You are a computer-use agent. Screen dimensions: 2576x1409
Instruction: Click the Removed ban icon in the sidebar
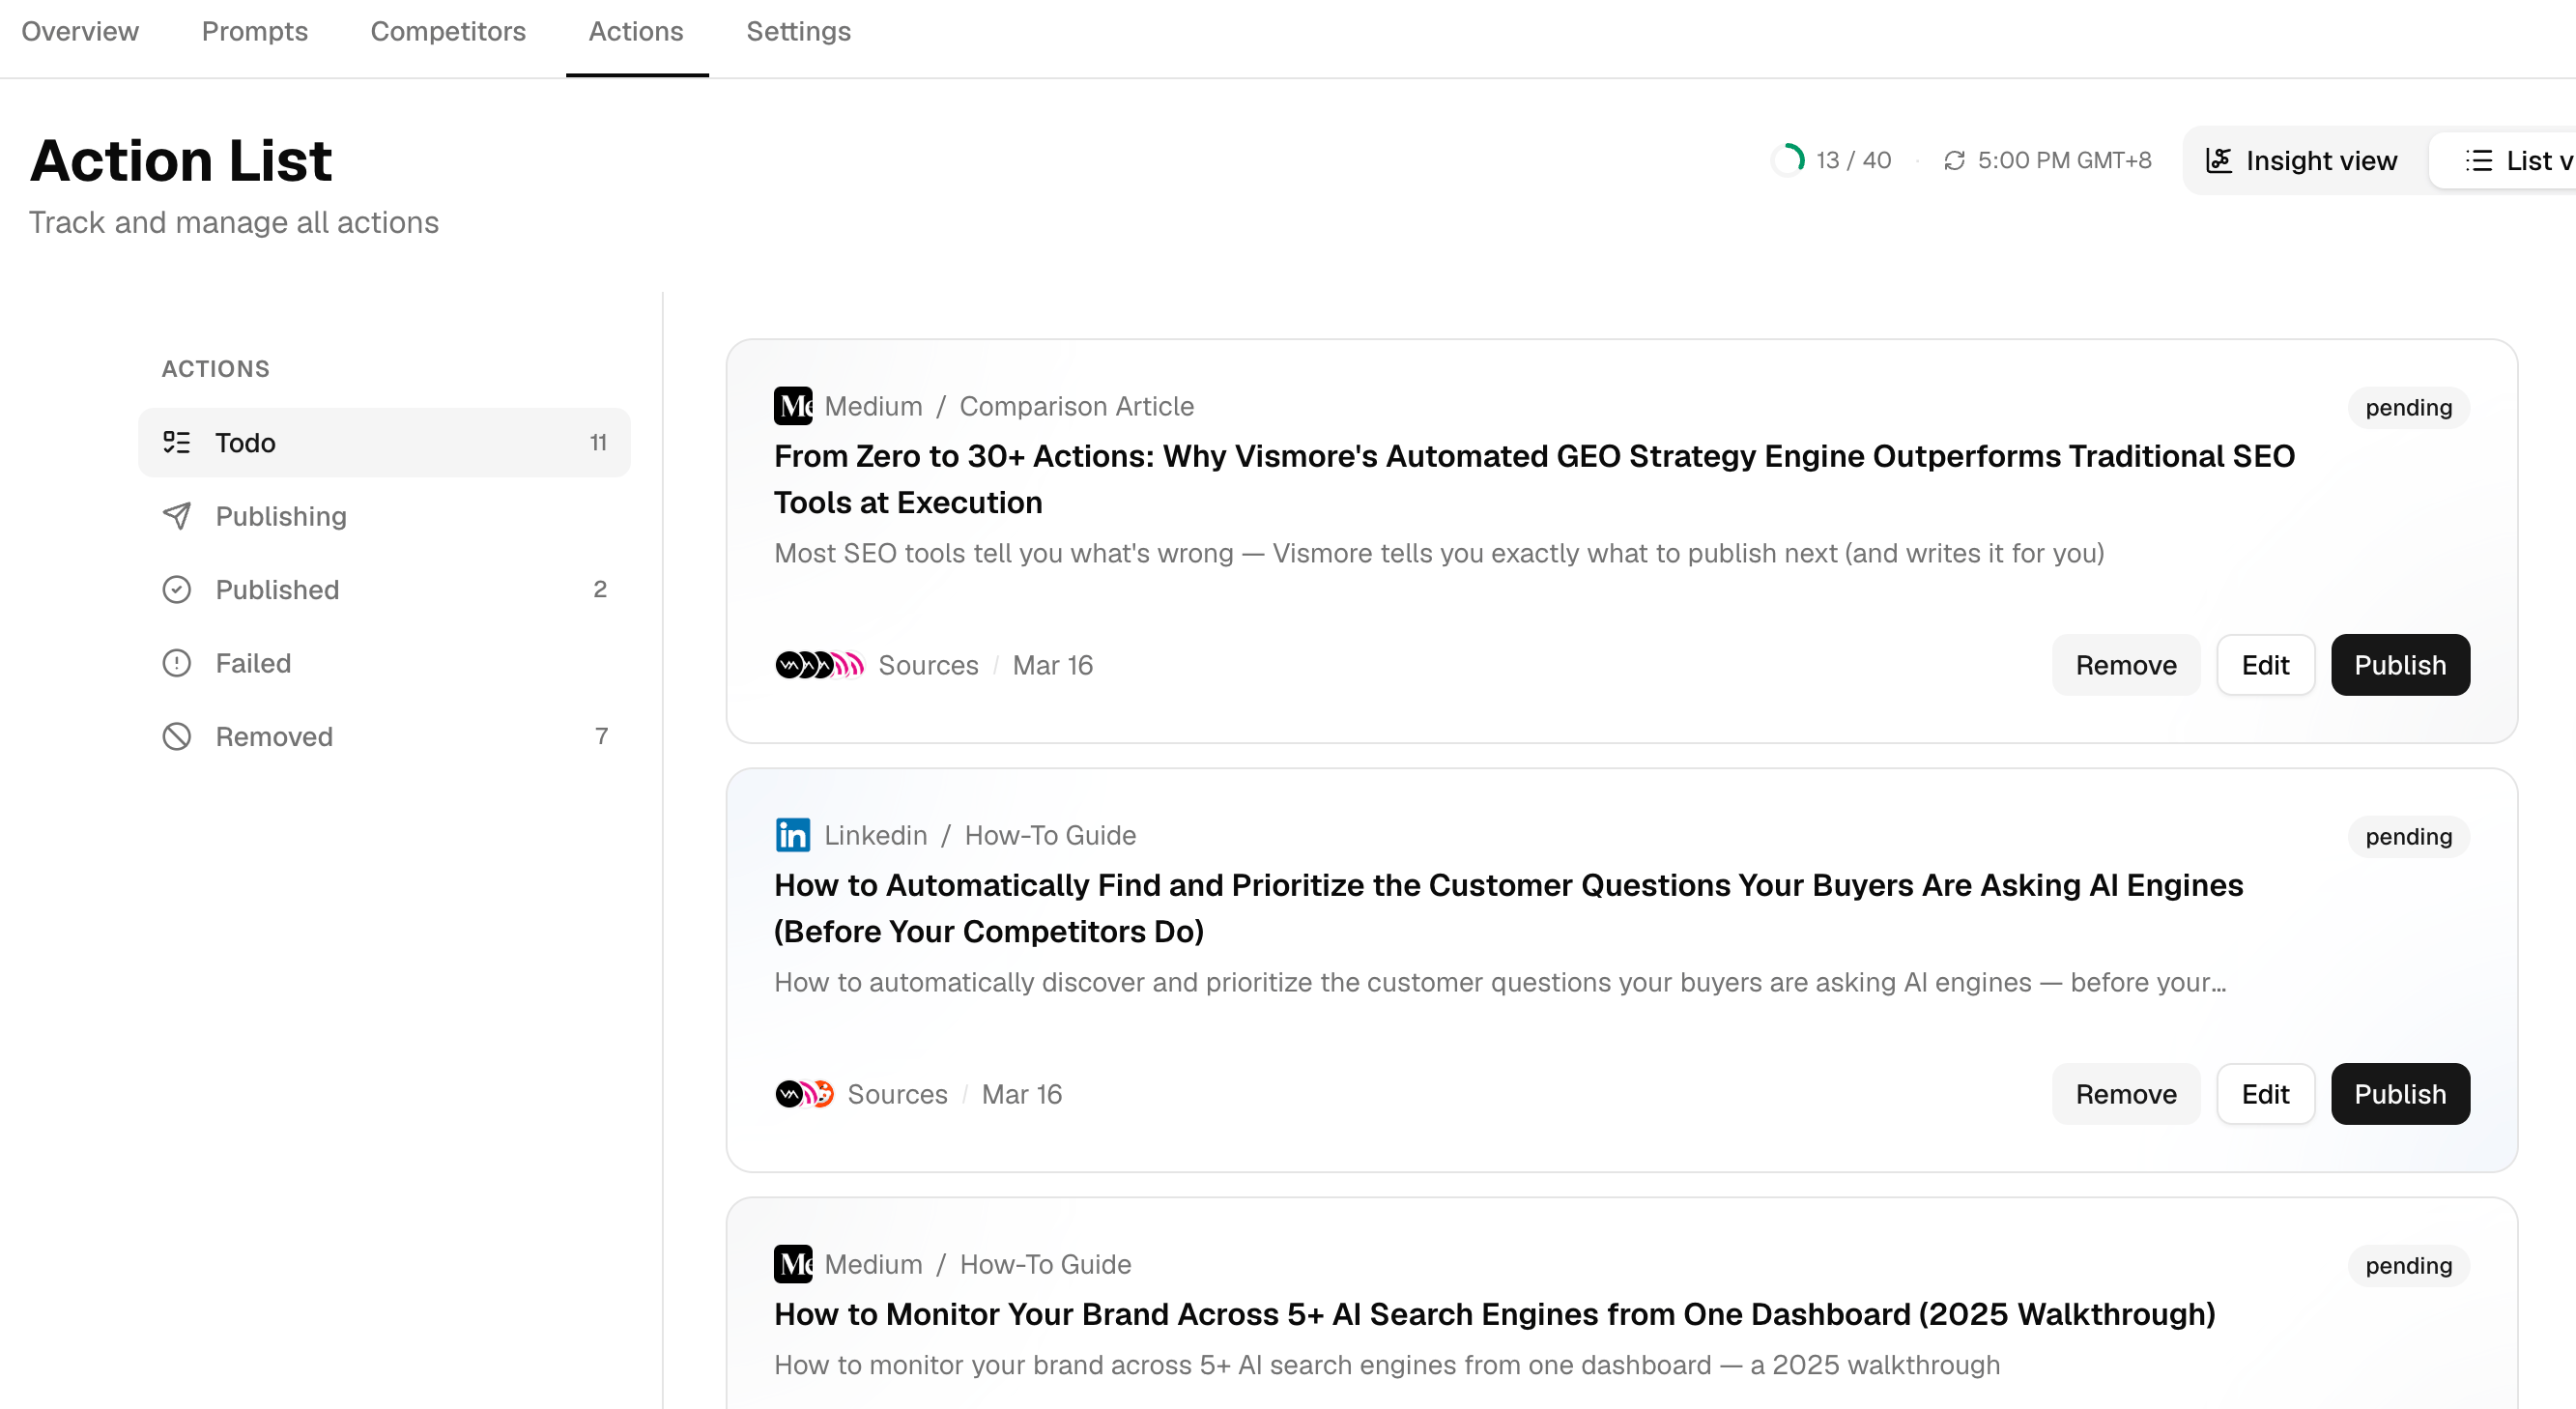[177, 737]
